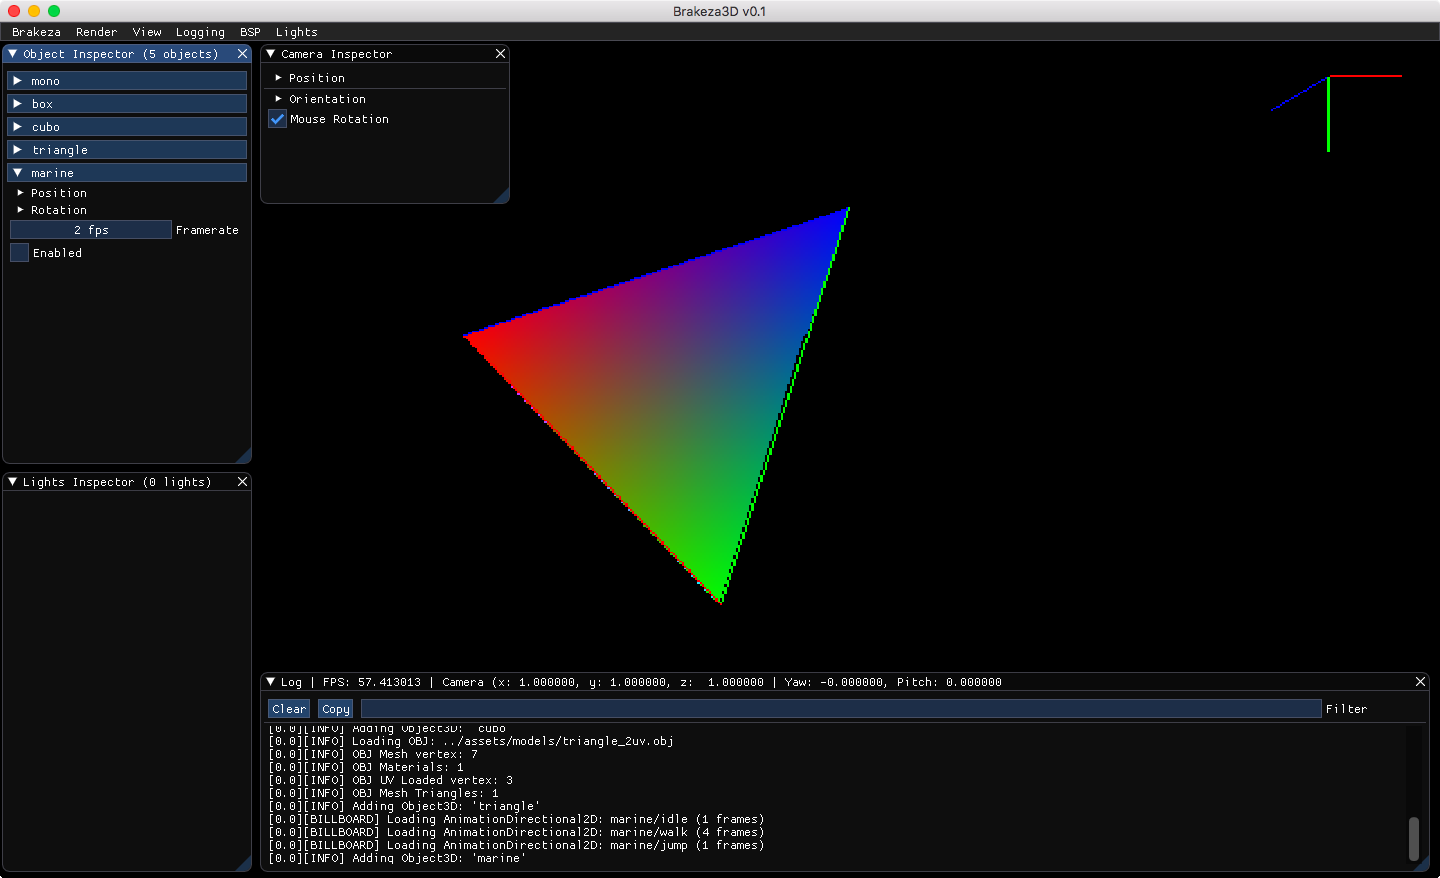1440x878 pixels.
Task: Click the Camera Inspector resize grip
Action: pyautogui.click(x=502, y=196)
